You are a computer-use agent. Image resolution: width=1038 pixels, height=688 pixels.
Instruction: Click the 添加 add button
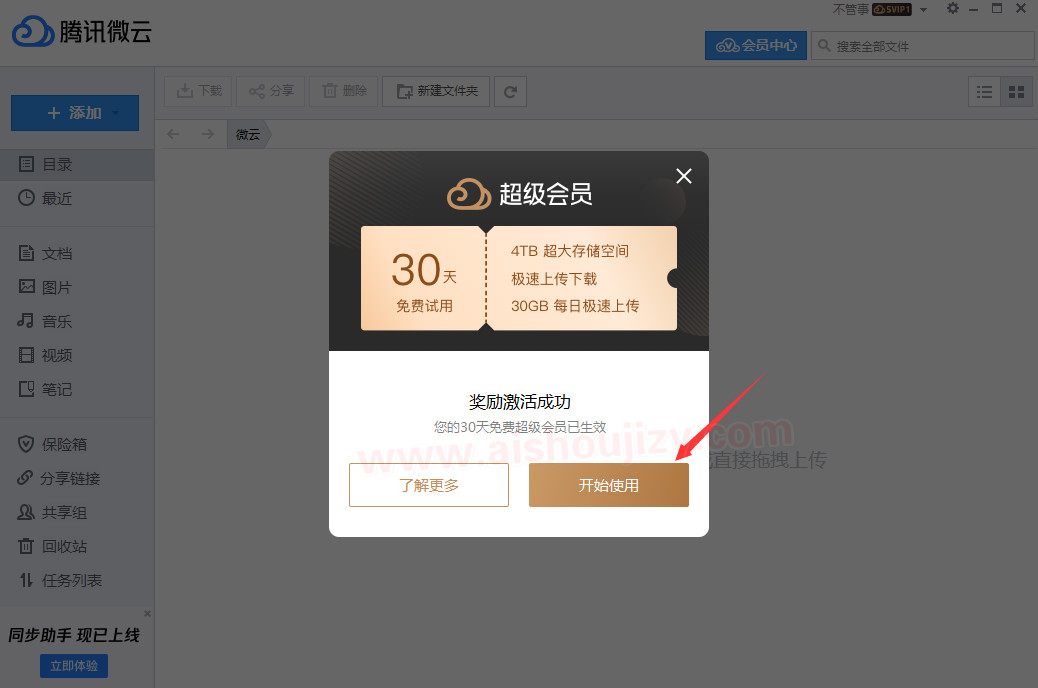coord(75,113)
